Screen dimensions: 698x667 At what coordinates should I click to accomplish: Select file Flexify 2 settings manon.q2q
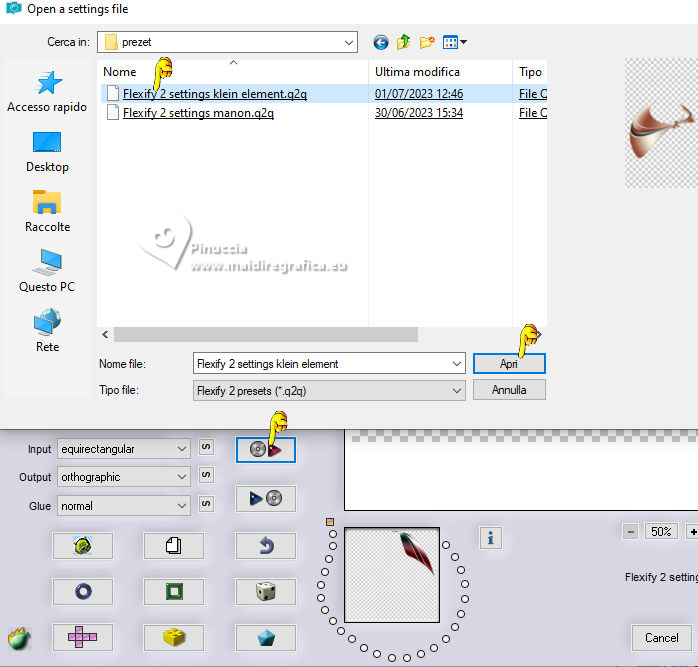point(198,113)
